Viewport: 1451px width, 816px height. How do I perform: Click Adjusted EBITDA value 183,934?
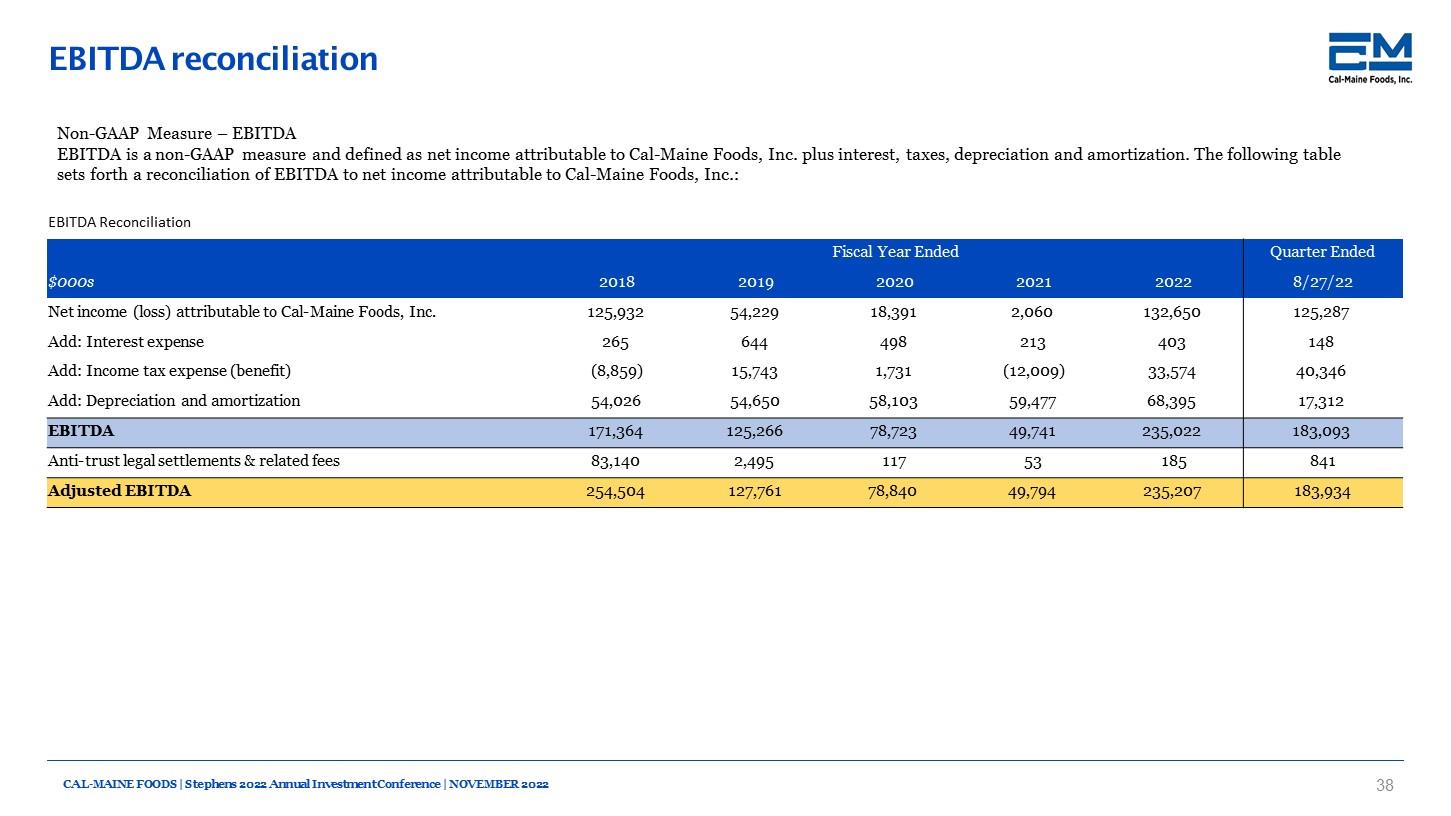coord(1321,492)
